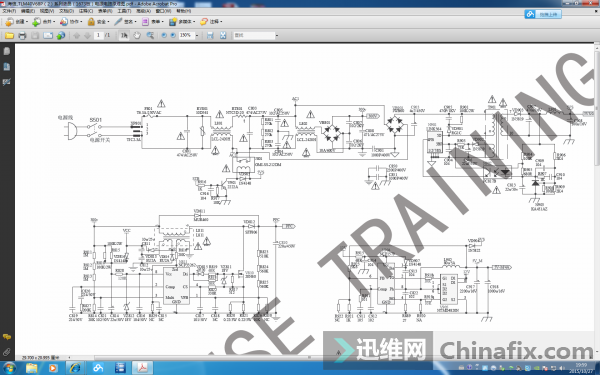Open the Bookmarks panel in left sidebar

7,67
